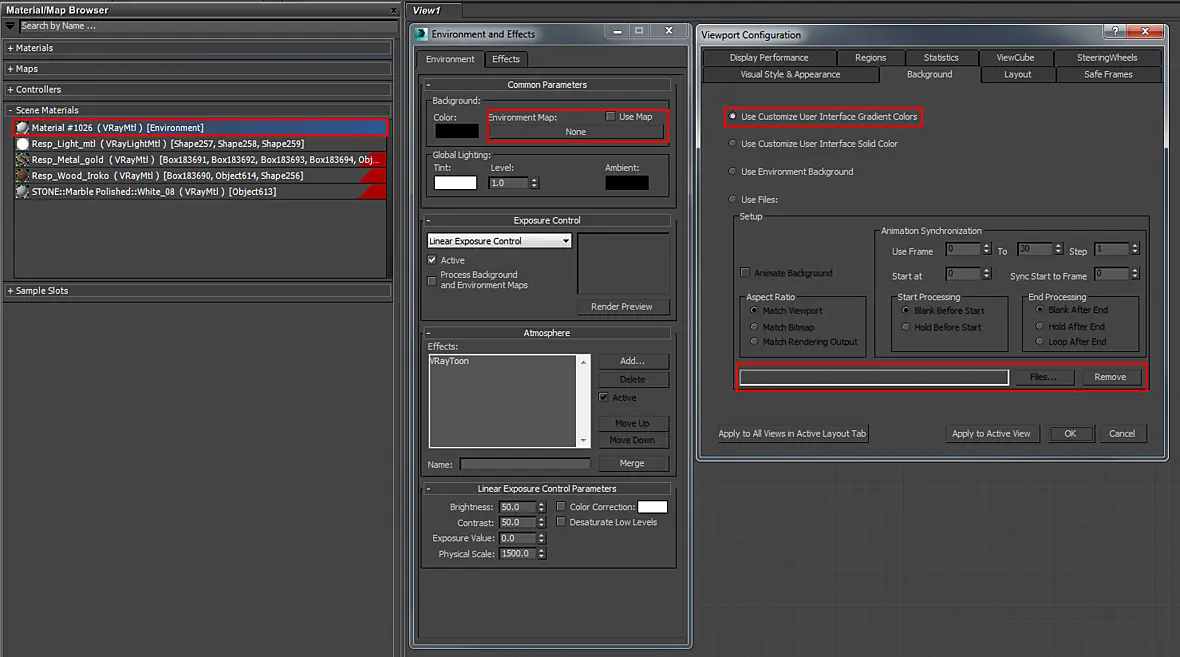Screen dimensions: 1180x657
Task: Switch to the Environment tab
Action: (x=450, y=59)
